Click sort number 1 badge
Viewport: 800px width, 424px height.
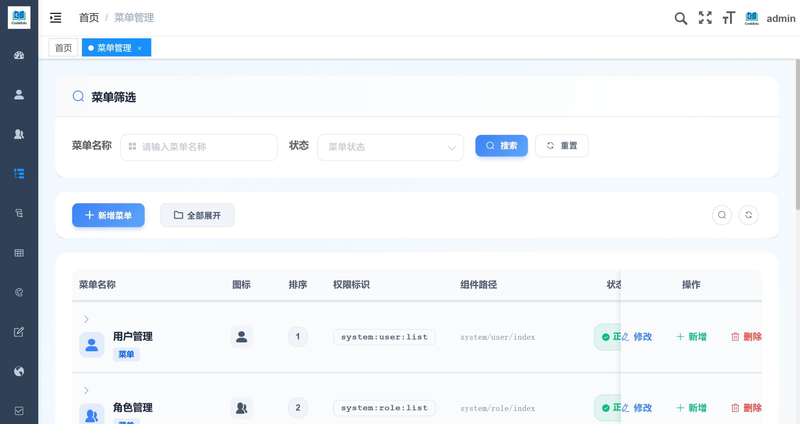[298, 337]
